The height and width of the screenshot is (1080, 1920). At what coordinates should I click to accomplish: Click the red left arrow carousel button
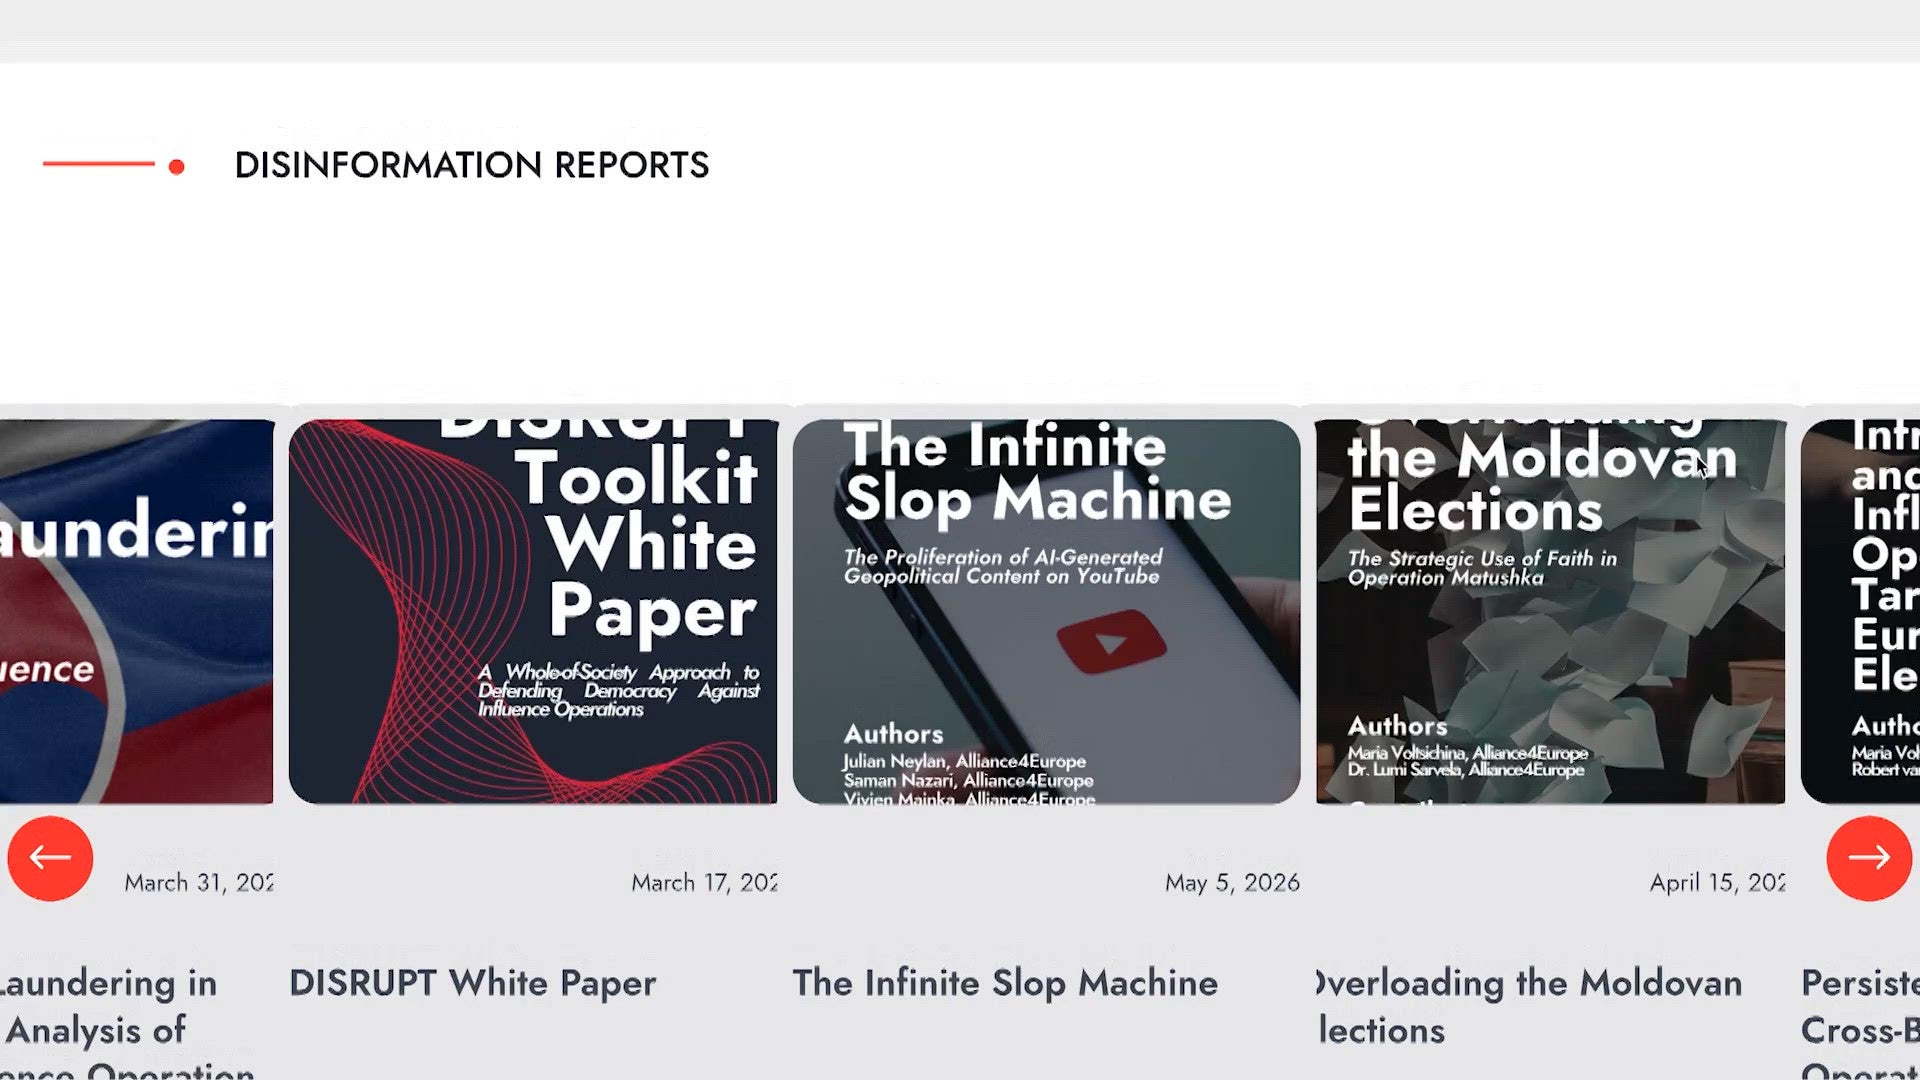click(50, 858)
